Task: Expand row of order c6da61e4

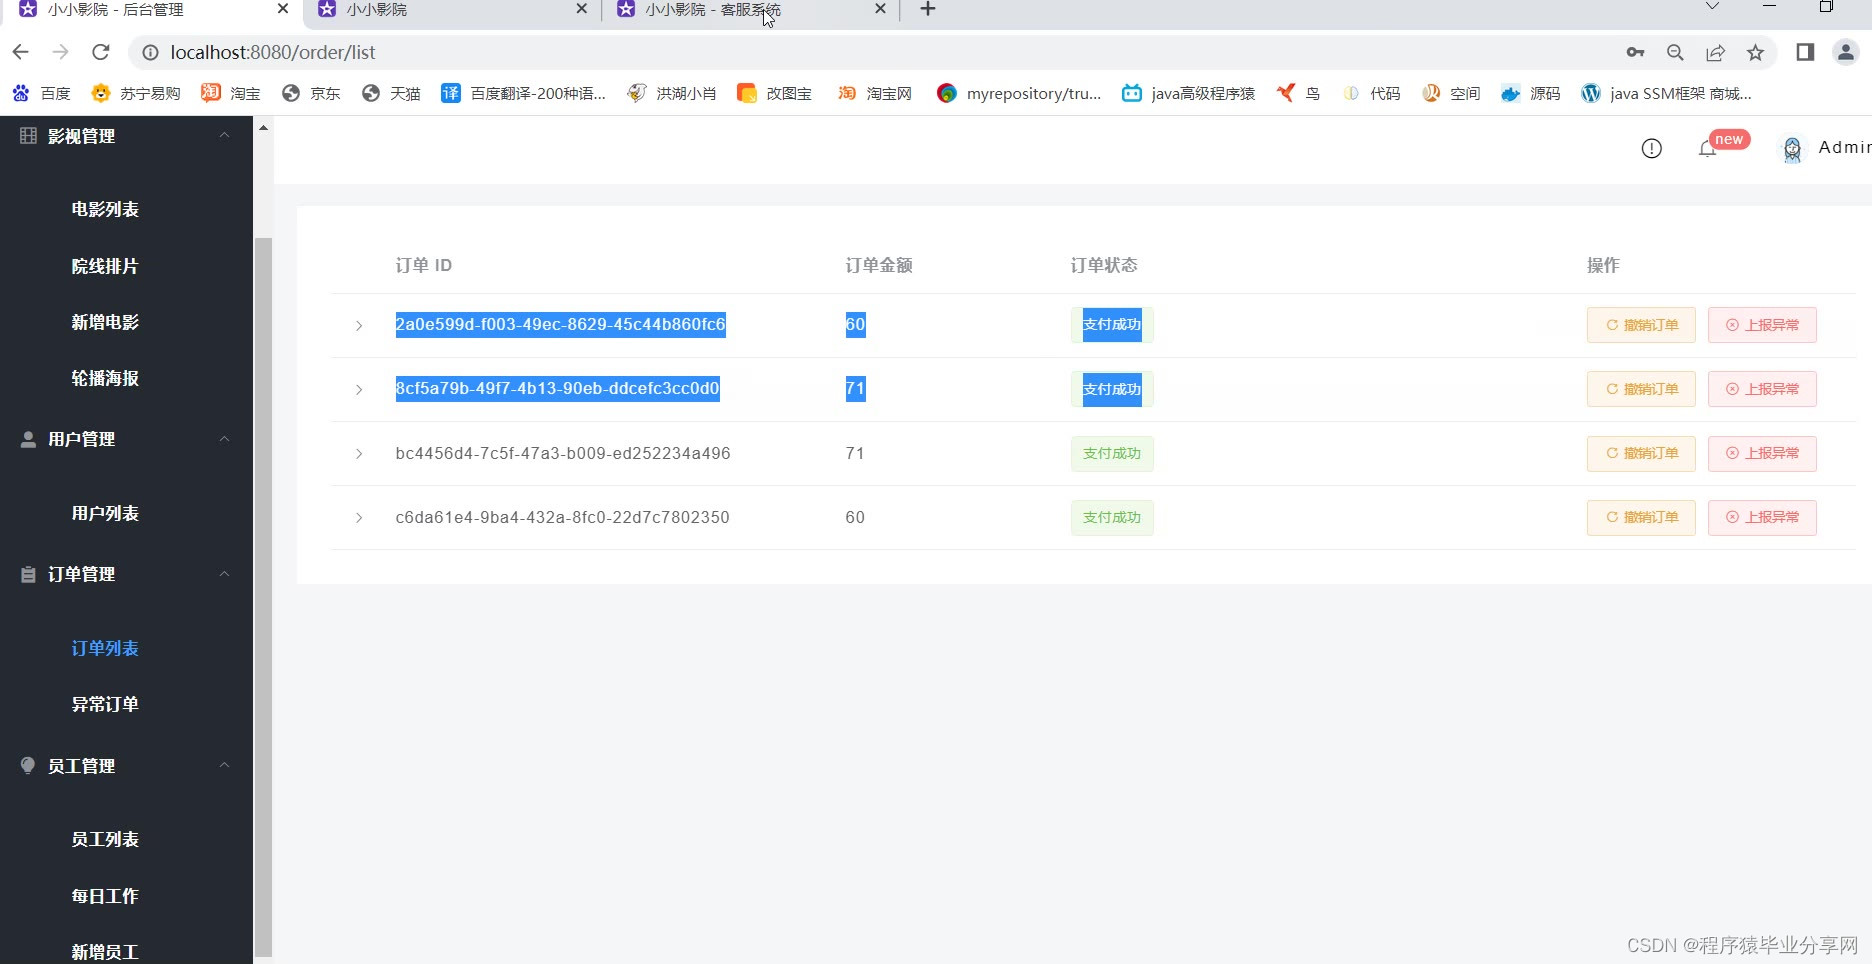Action: (359, 518)
